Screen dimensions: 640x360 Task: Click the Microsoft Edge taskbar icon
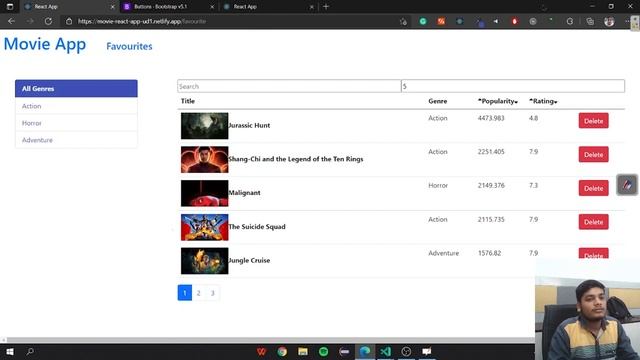(365, 351)
